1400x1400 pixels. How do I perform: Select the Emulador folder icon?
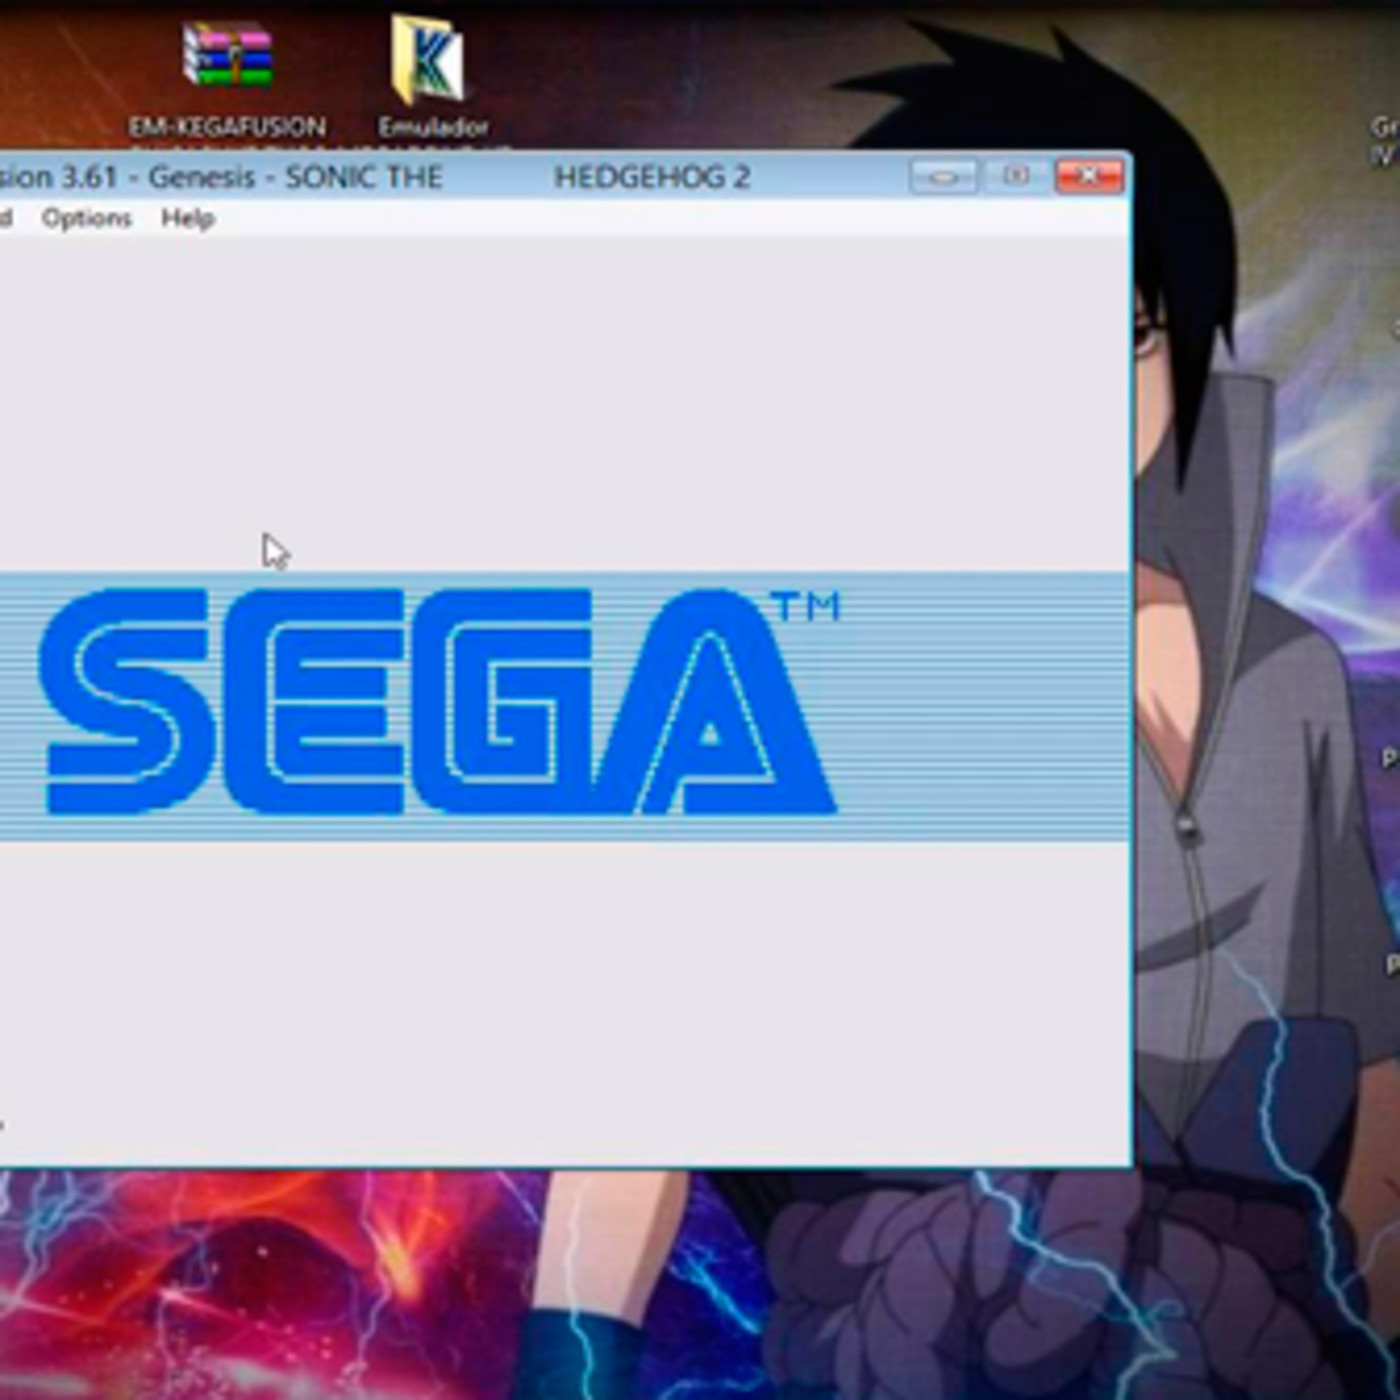tap(429, 58)
